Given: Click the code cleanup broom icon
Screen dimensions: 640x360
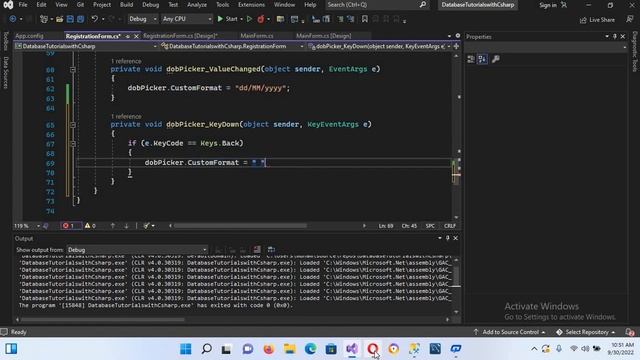Looking at the screenshot, I should pos(146,226).
